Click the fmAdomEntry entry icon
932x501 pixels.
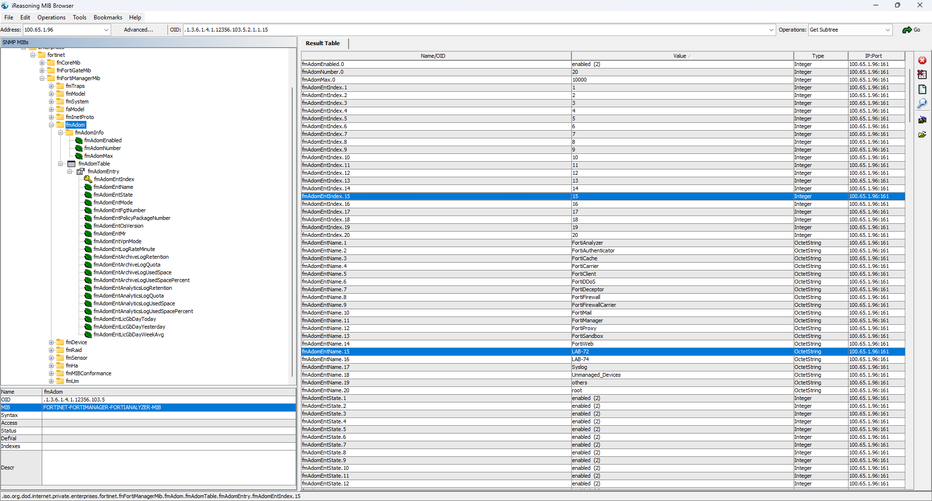pyautogui.click(x=80, y=171)
